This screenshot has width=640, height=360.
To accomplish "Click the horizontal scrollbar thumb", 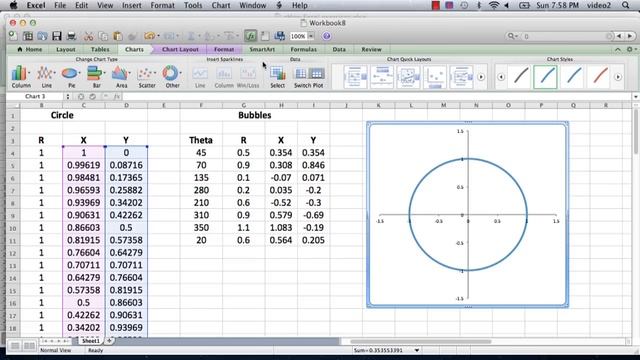I will point(420,341).
